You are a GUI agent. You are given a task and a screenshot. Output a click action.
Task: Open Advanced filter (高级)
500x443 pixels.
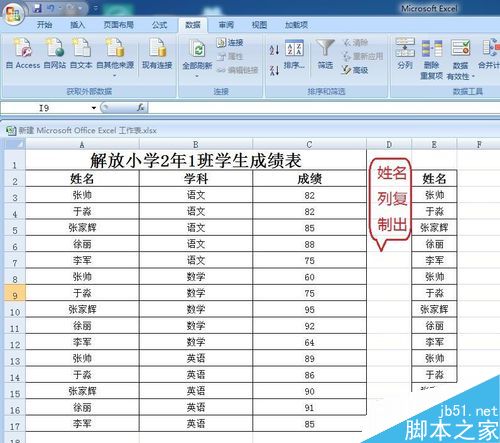coord(355,70)
